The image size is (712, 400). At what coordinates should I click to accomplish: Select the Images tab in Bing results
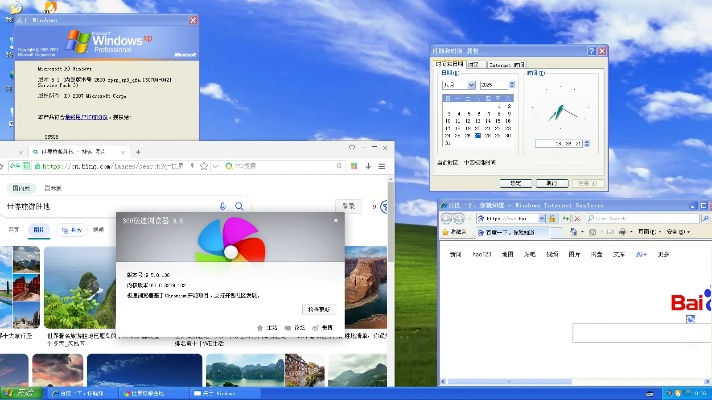click(39, 230)
